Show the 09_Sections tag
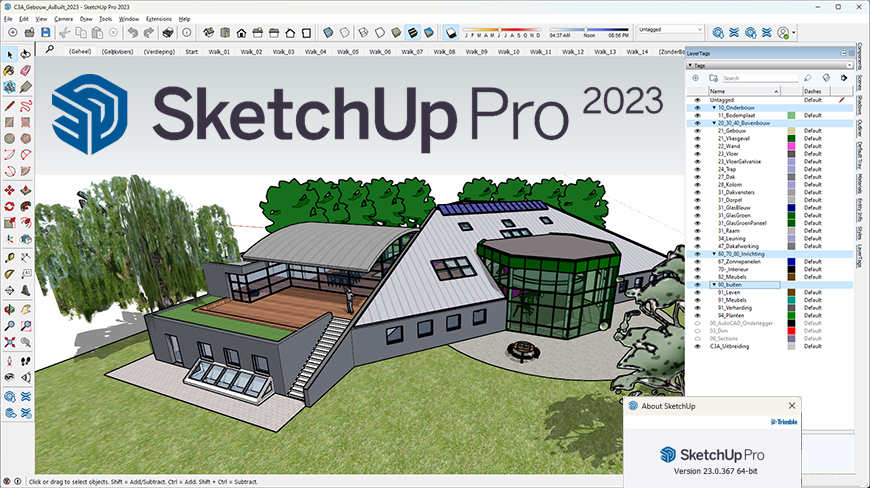870x488 pixels. 698,338
